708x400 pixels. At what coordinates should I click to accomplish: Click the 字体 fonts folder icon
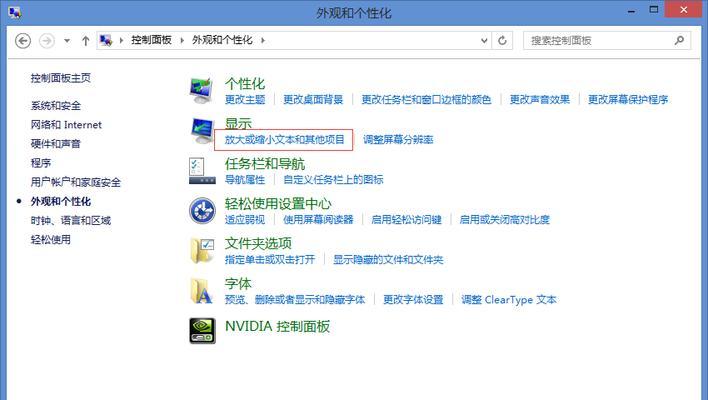pyautogui.click(x=201, y=290)
